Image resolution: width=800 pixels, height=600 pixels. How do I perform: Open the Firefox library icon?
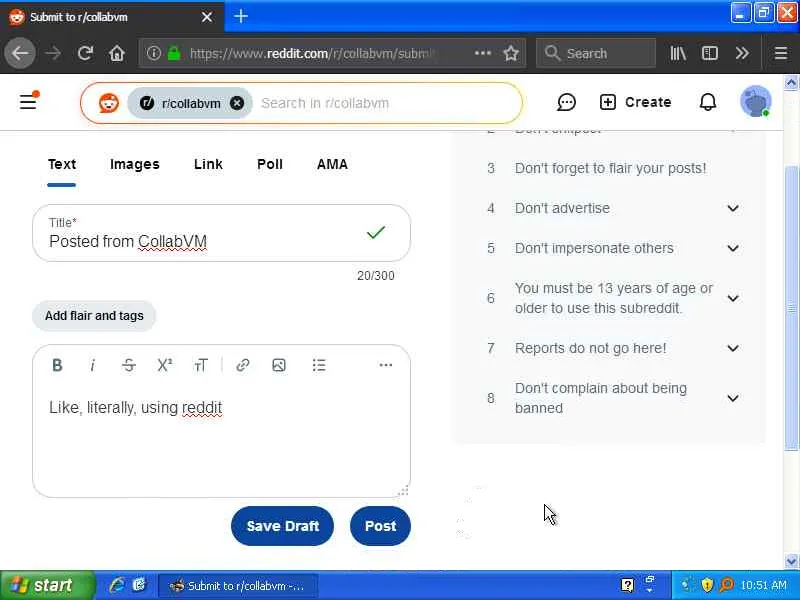[678, 53]
